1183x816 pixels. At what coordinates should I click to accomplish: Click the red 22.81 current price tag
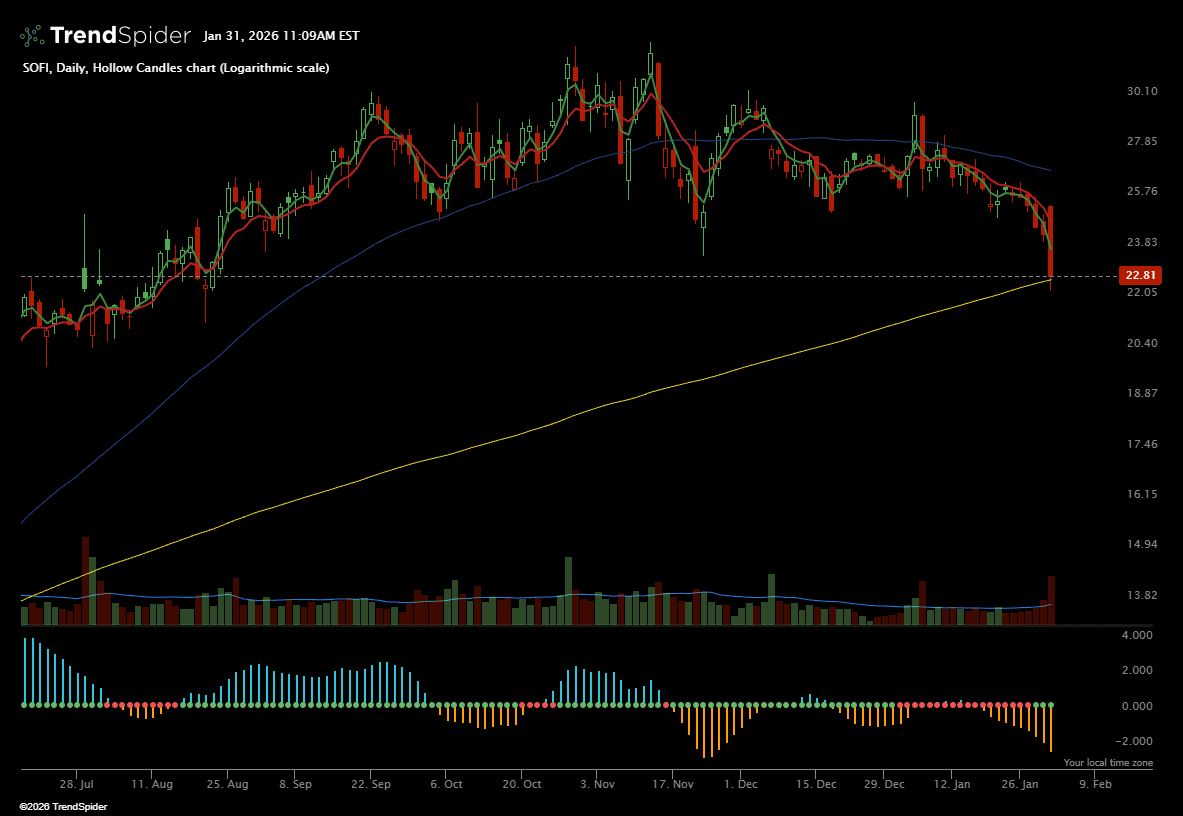1140,276
